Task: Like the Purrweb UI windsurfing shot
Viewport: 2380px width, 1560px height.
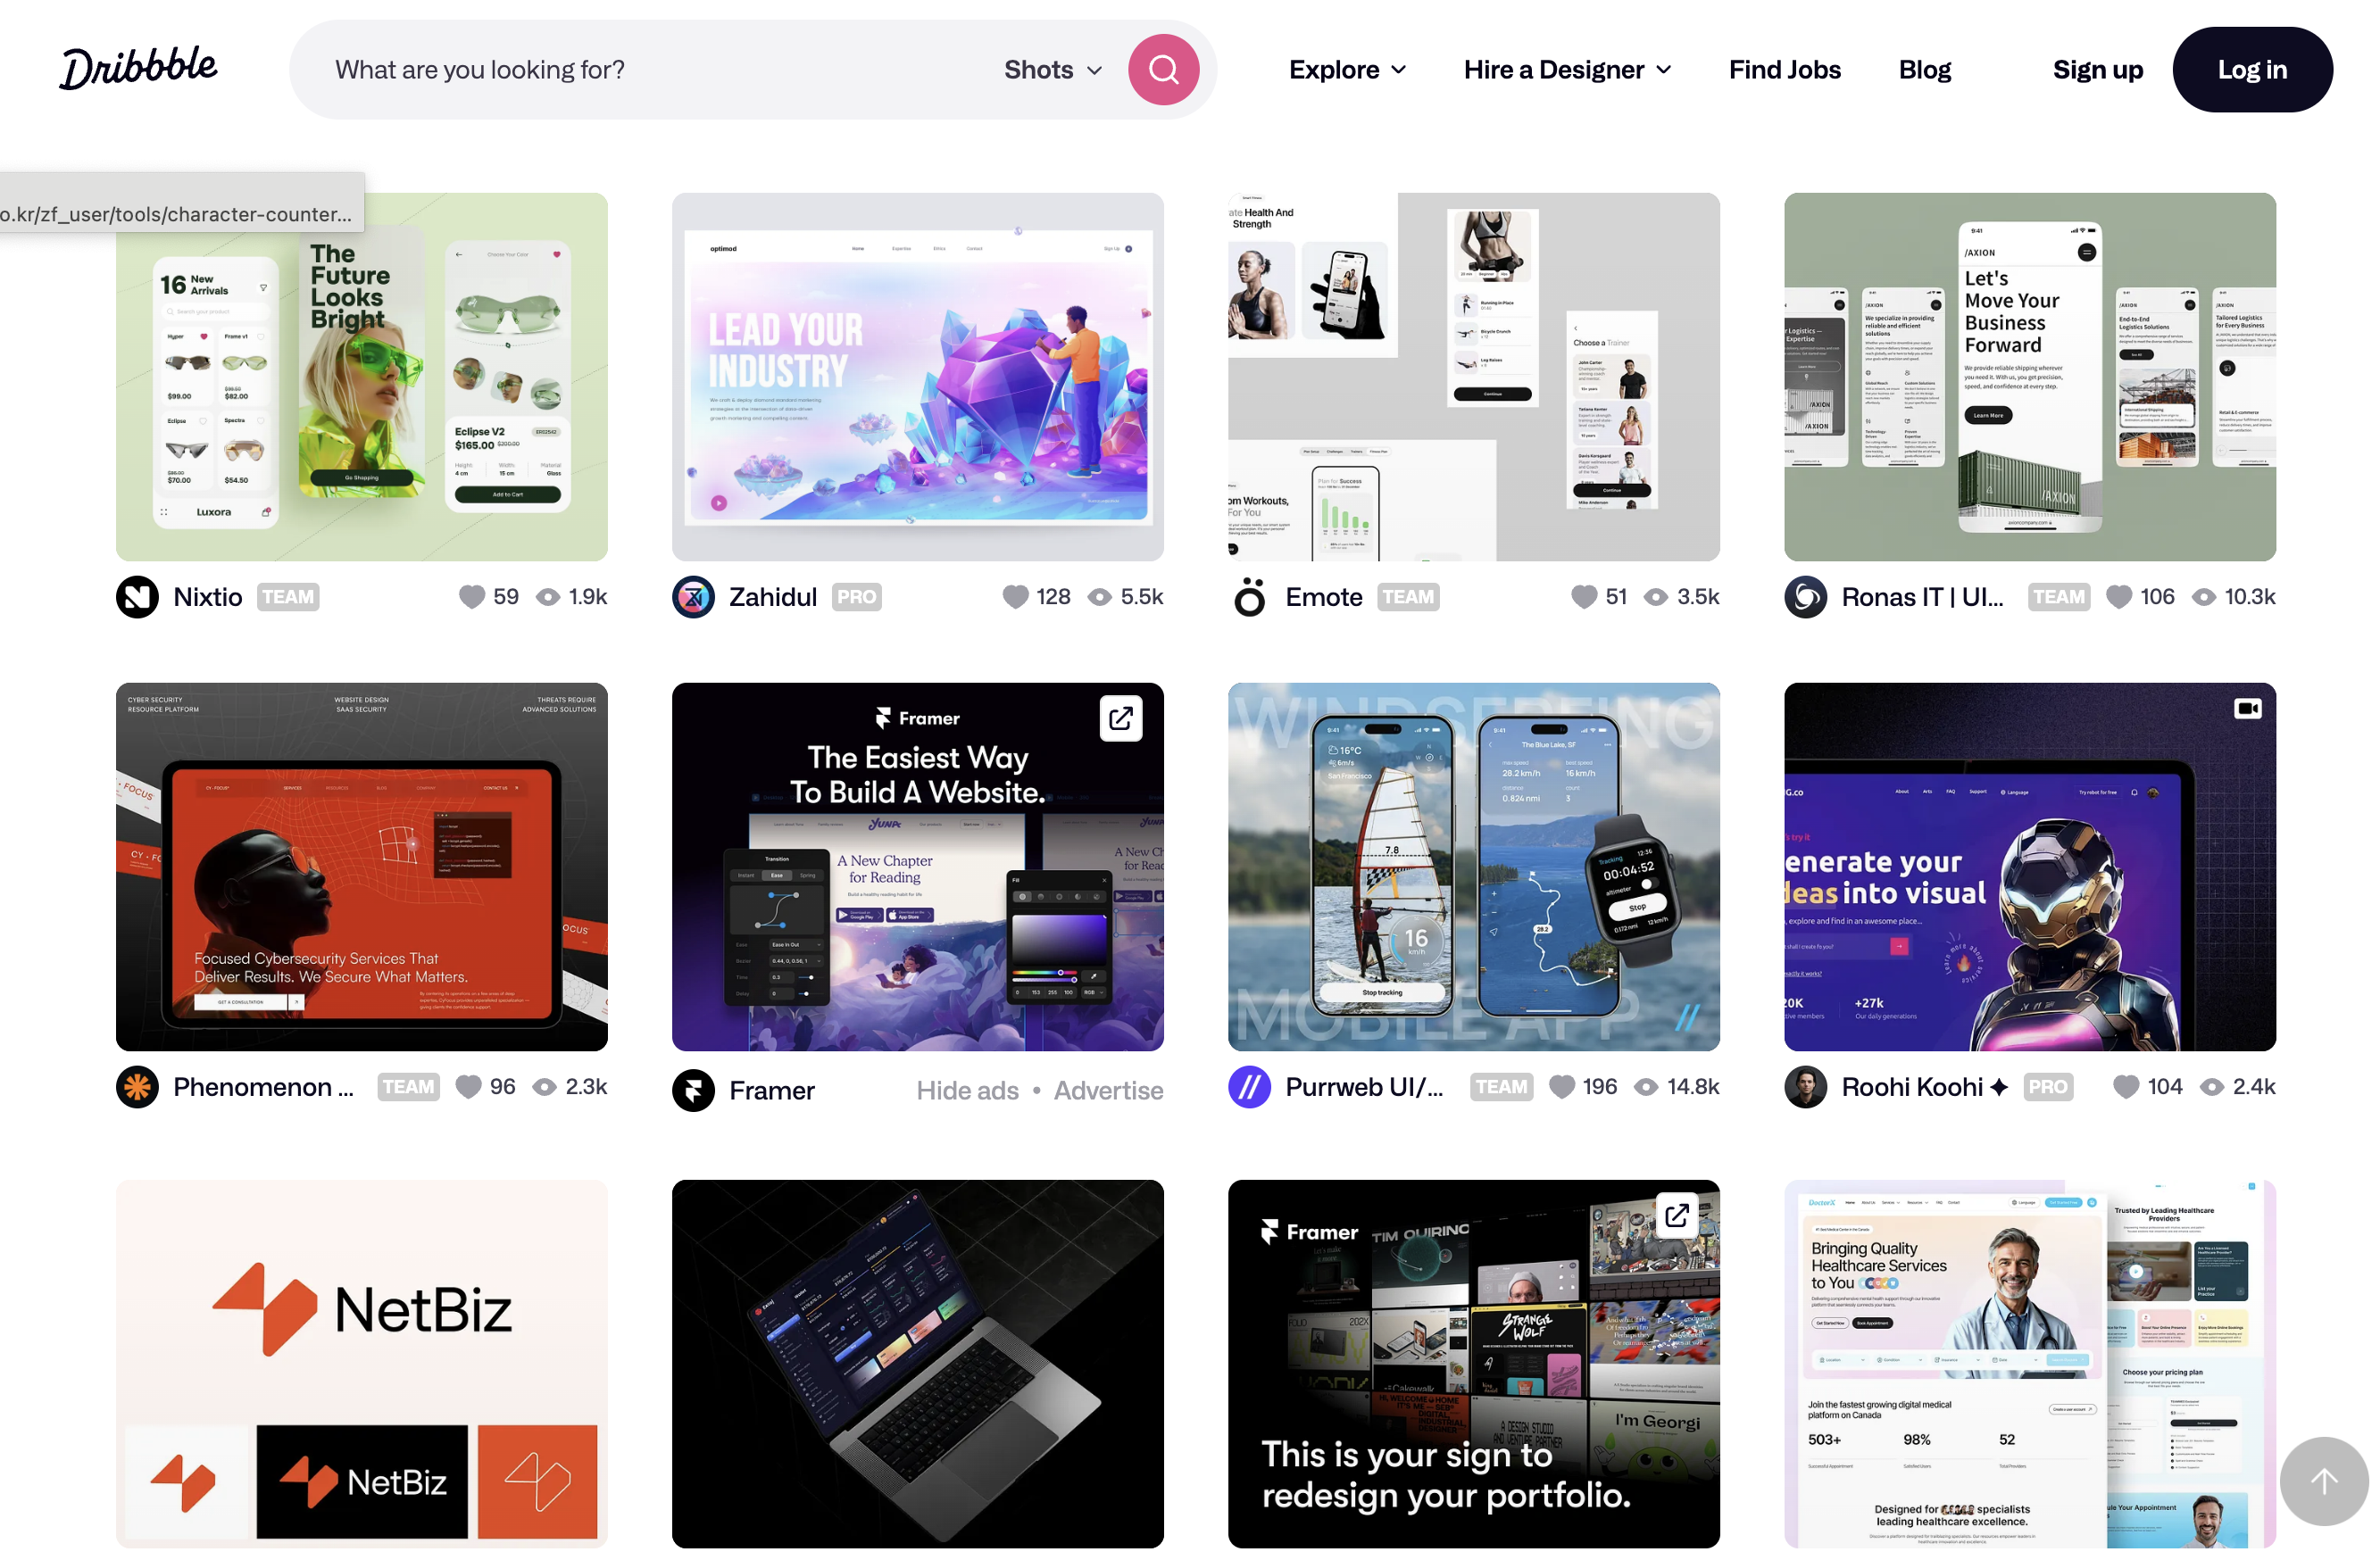Action: (1563, 1086)
